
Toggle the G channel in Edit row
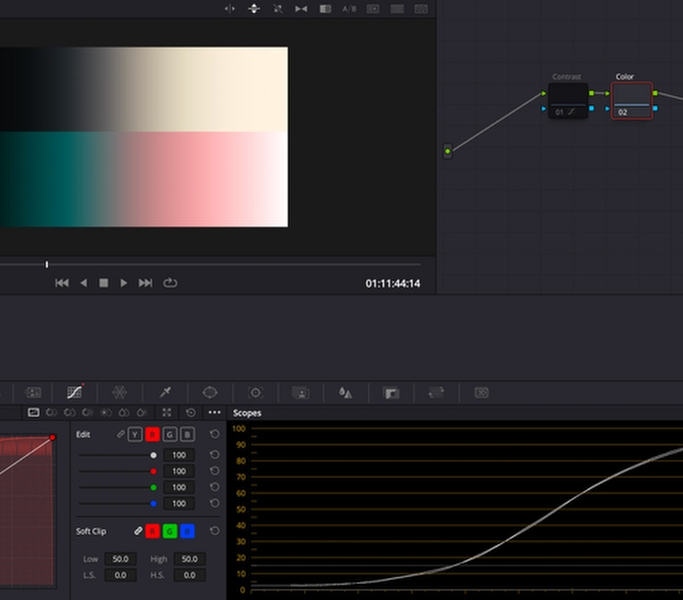coord(170,434)
